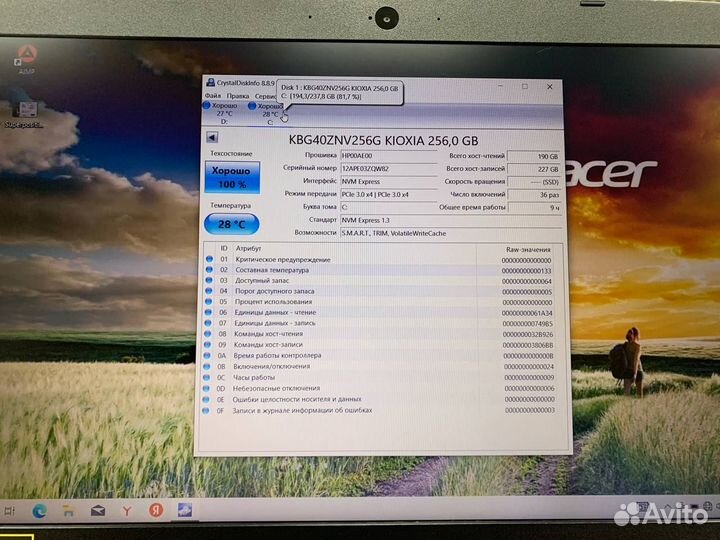
Task: Open the red Yandex icon in taskbar
Action: pyautogui.click(x=156, y=510)
